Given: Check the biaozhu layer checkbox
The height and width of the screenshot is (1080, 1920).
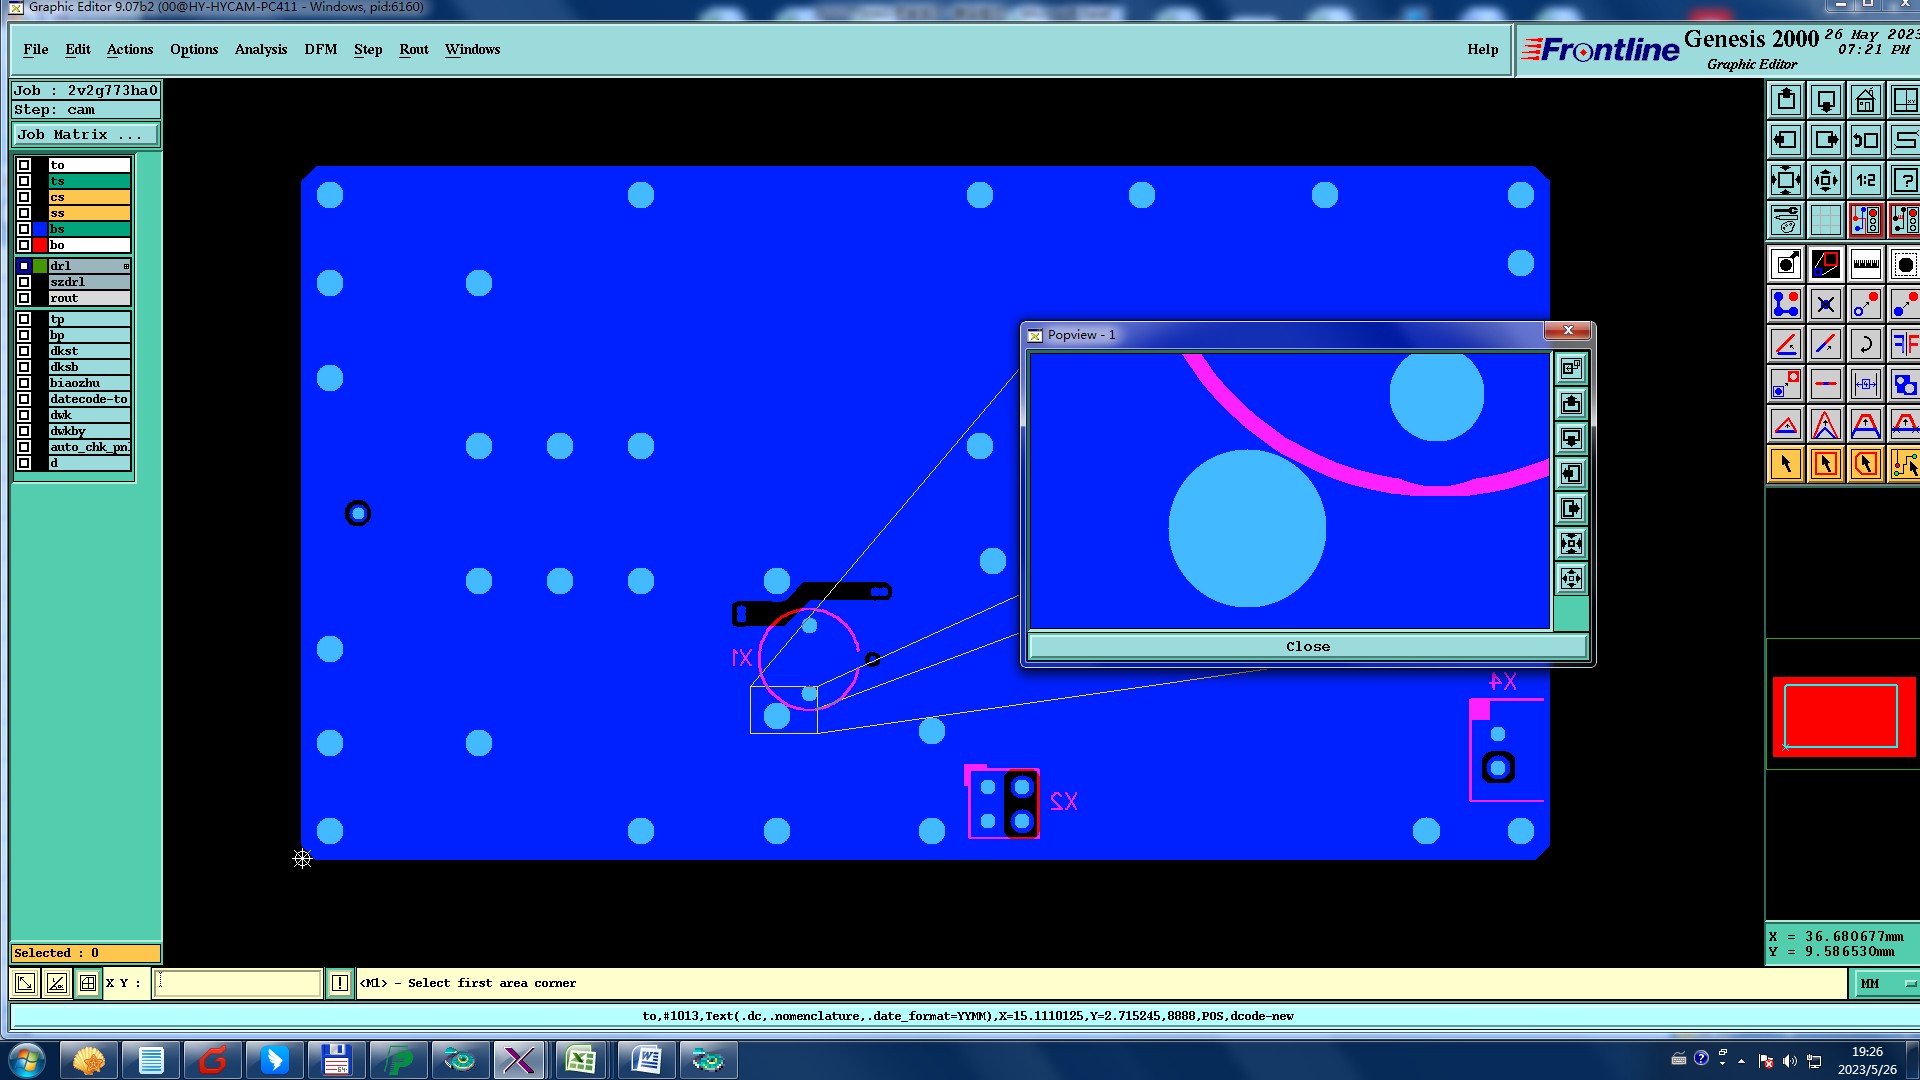Looking at the screenshot, I should (24, 383).
